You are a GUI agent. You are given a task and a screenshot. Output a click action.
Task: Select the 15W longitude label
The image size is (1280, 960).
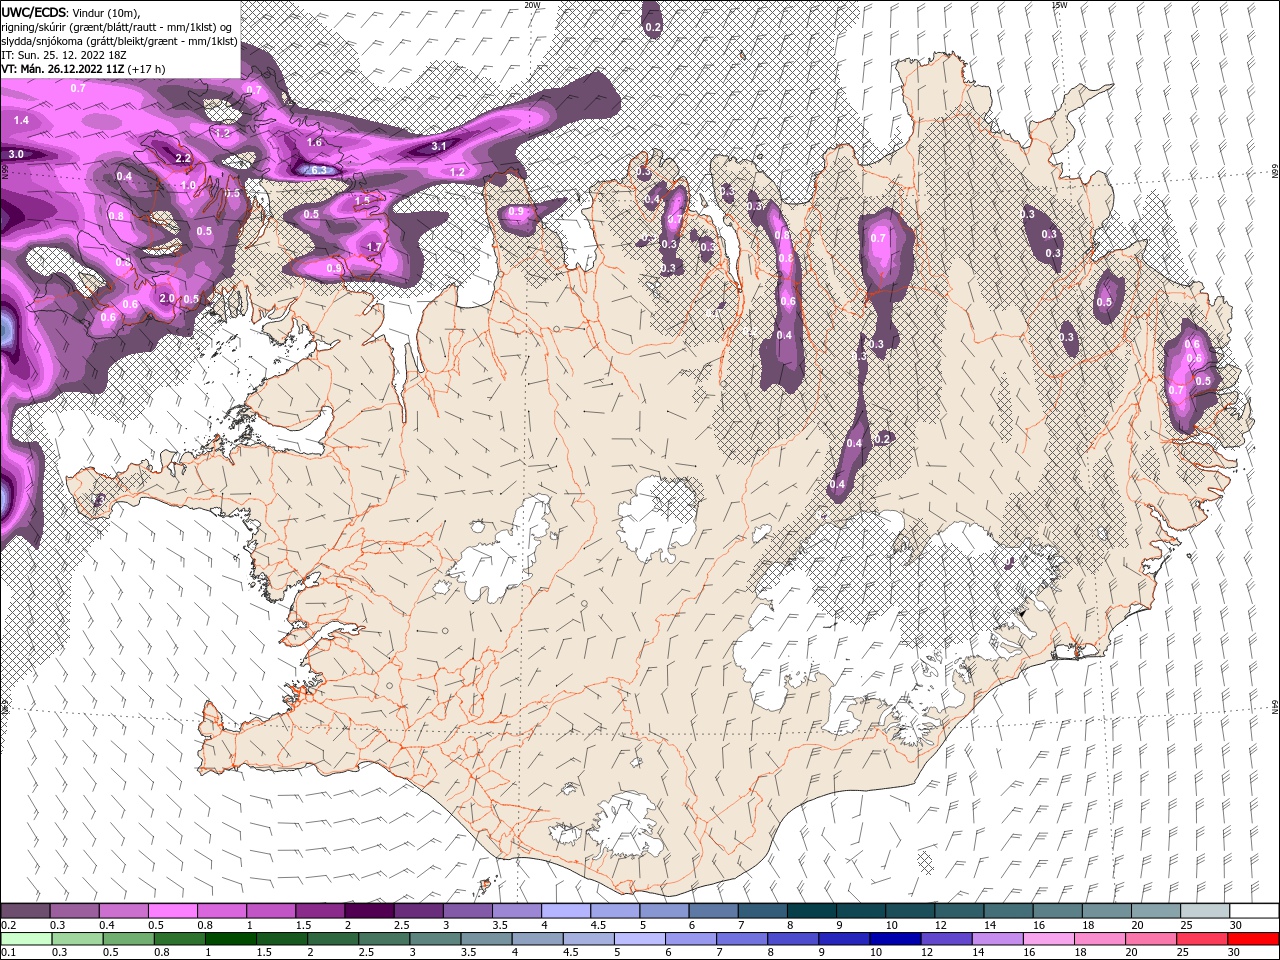click(1059, 4)
